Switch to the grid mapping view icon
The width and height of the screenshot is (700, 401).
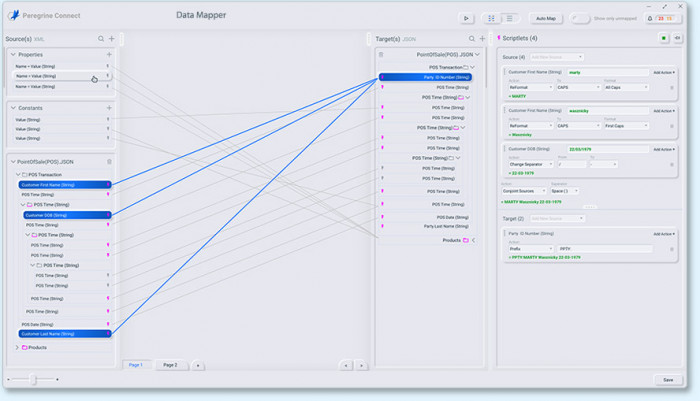coord(491,18)
